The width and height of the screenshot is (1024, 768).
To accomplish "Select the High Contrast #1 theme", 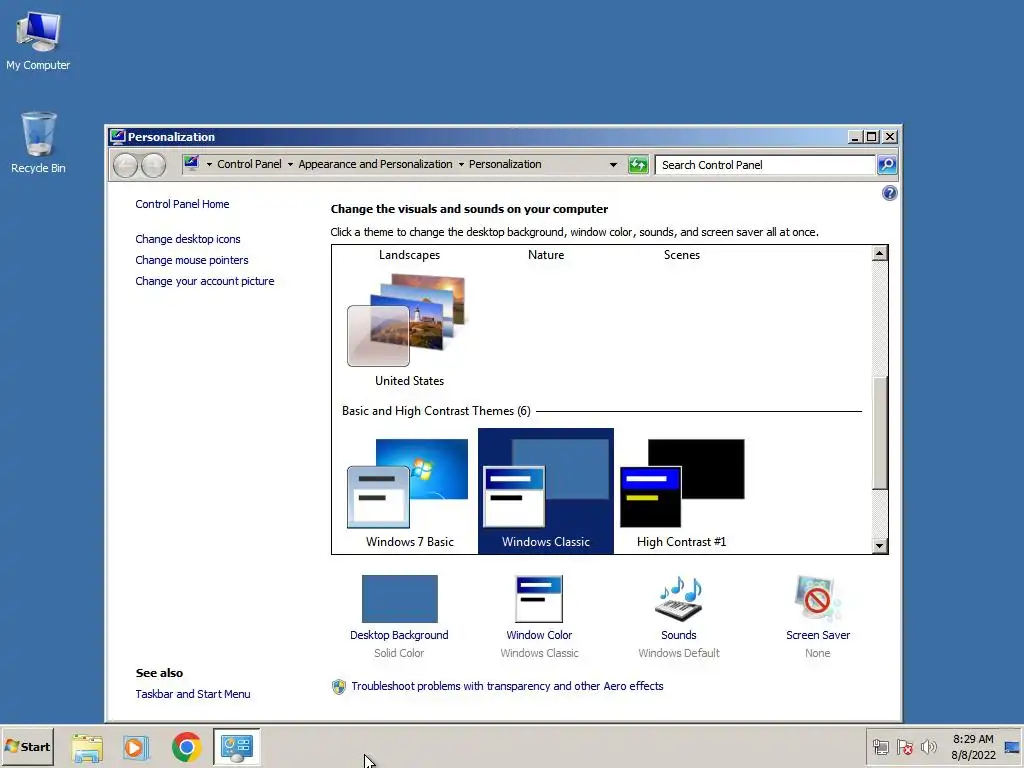I will (x=682, y=493).
